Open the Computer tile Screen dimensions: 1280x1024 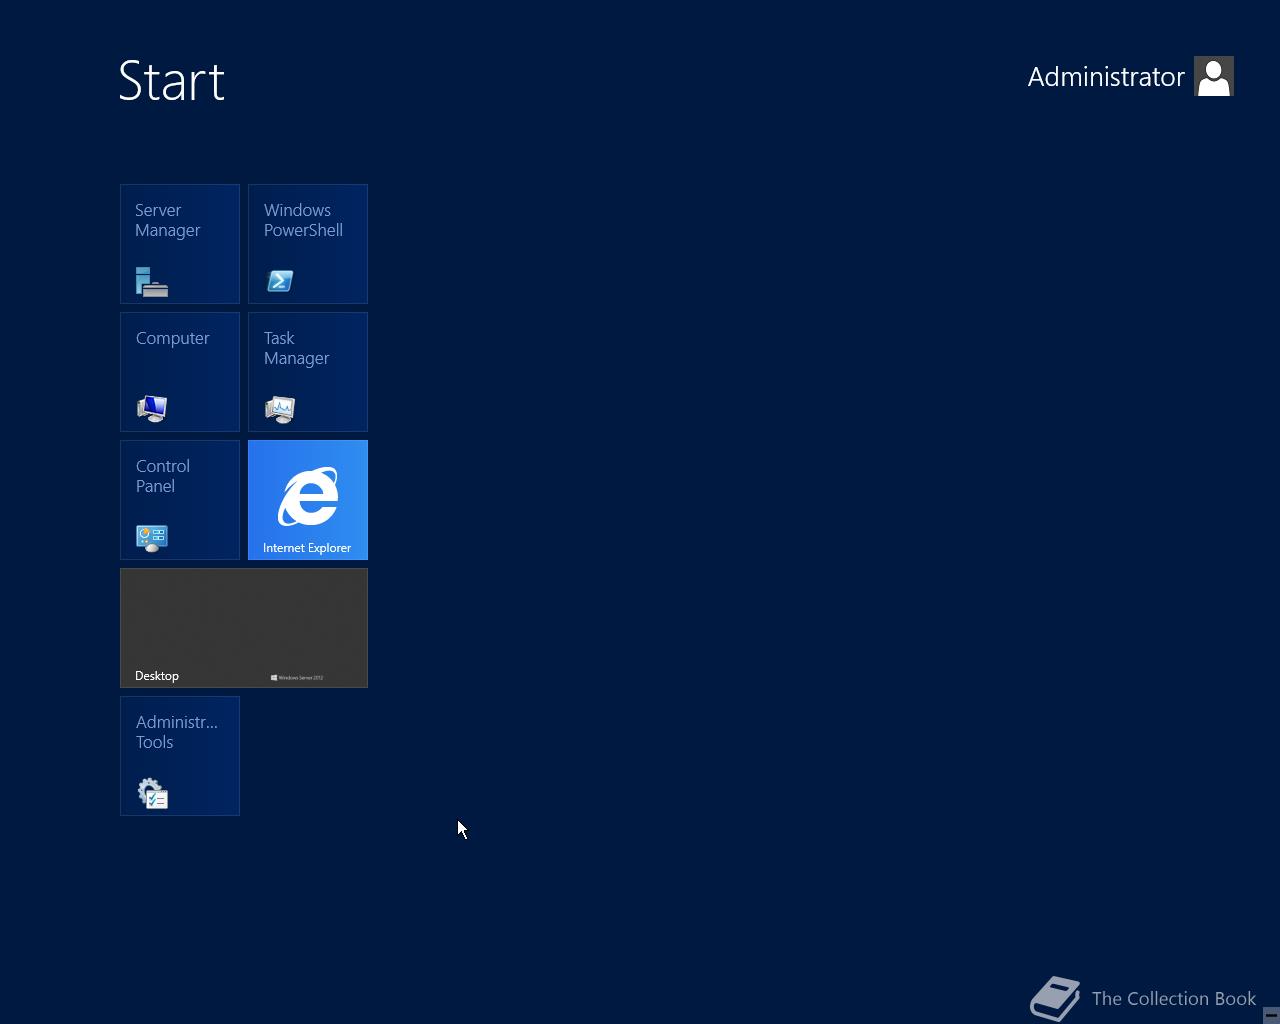(180, 372)
